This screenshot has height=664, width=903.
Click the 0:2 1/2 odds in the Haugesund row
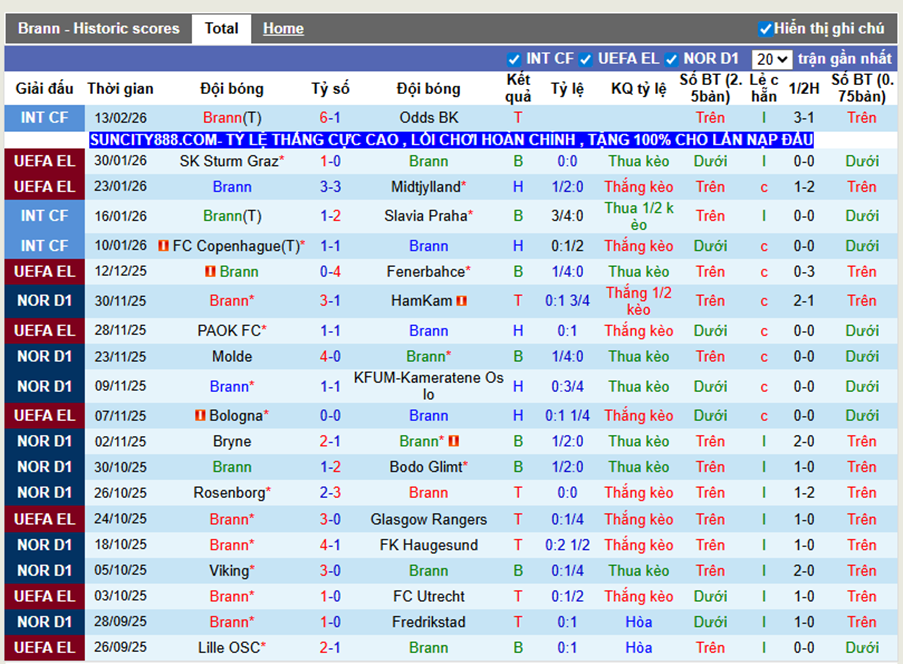pos(567,545)
